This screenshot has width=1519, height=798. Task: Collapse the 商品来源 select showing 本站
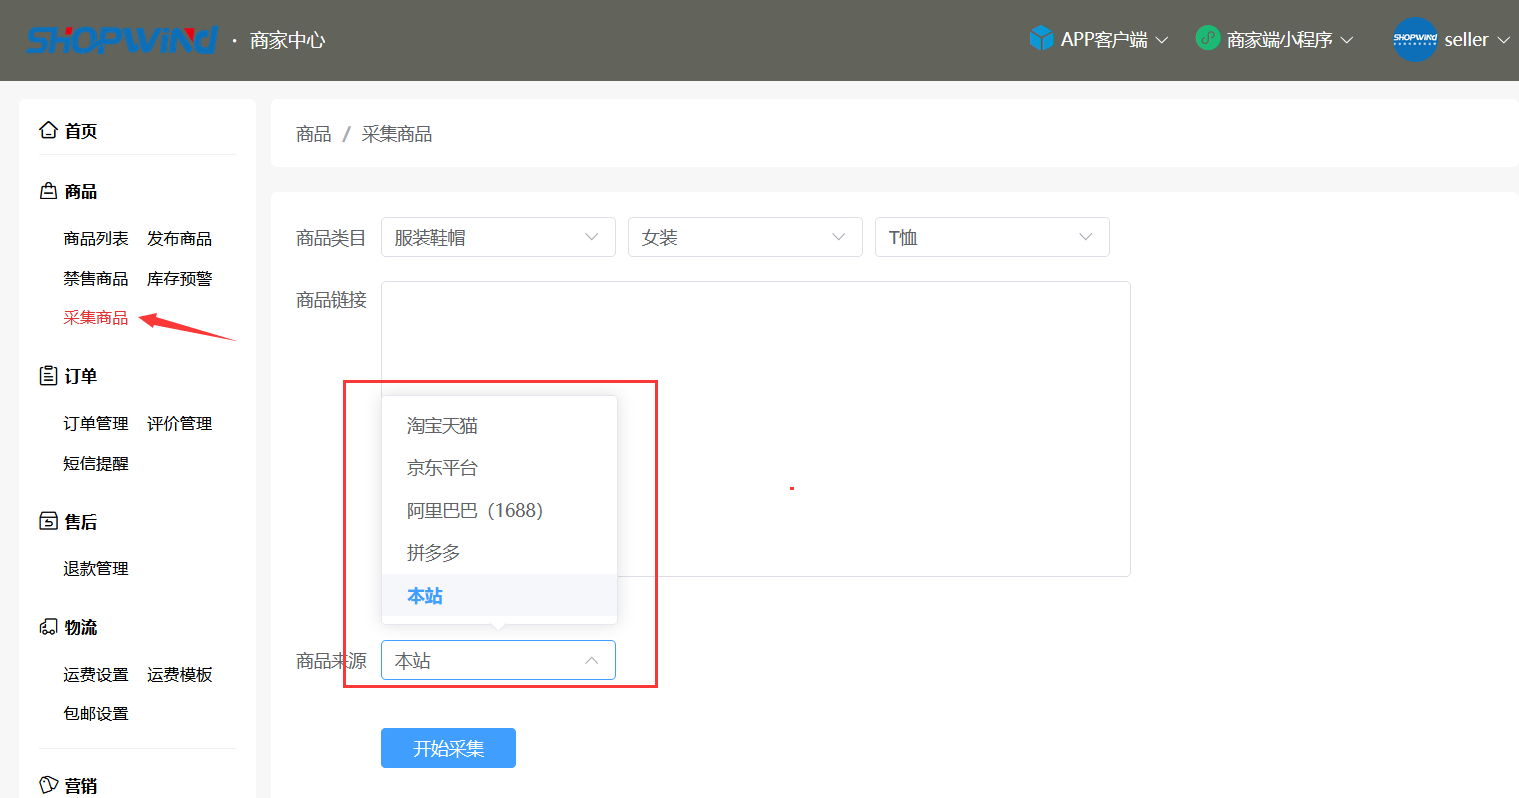(498, 660)
